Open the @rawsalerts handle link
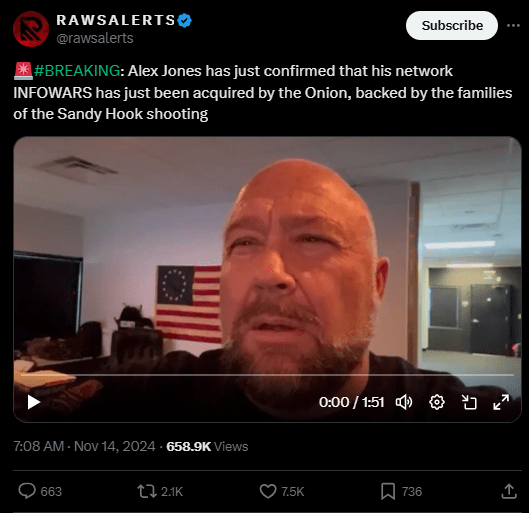 pos(95,38)
